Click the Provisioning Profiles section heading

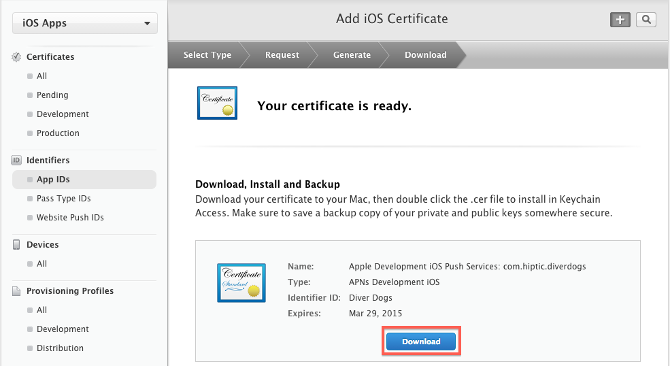[70, 291]
